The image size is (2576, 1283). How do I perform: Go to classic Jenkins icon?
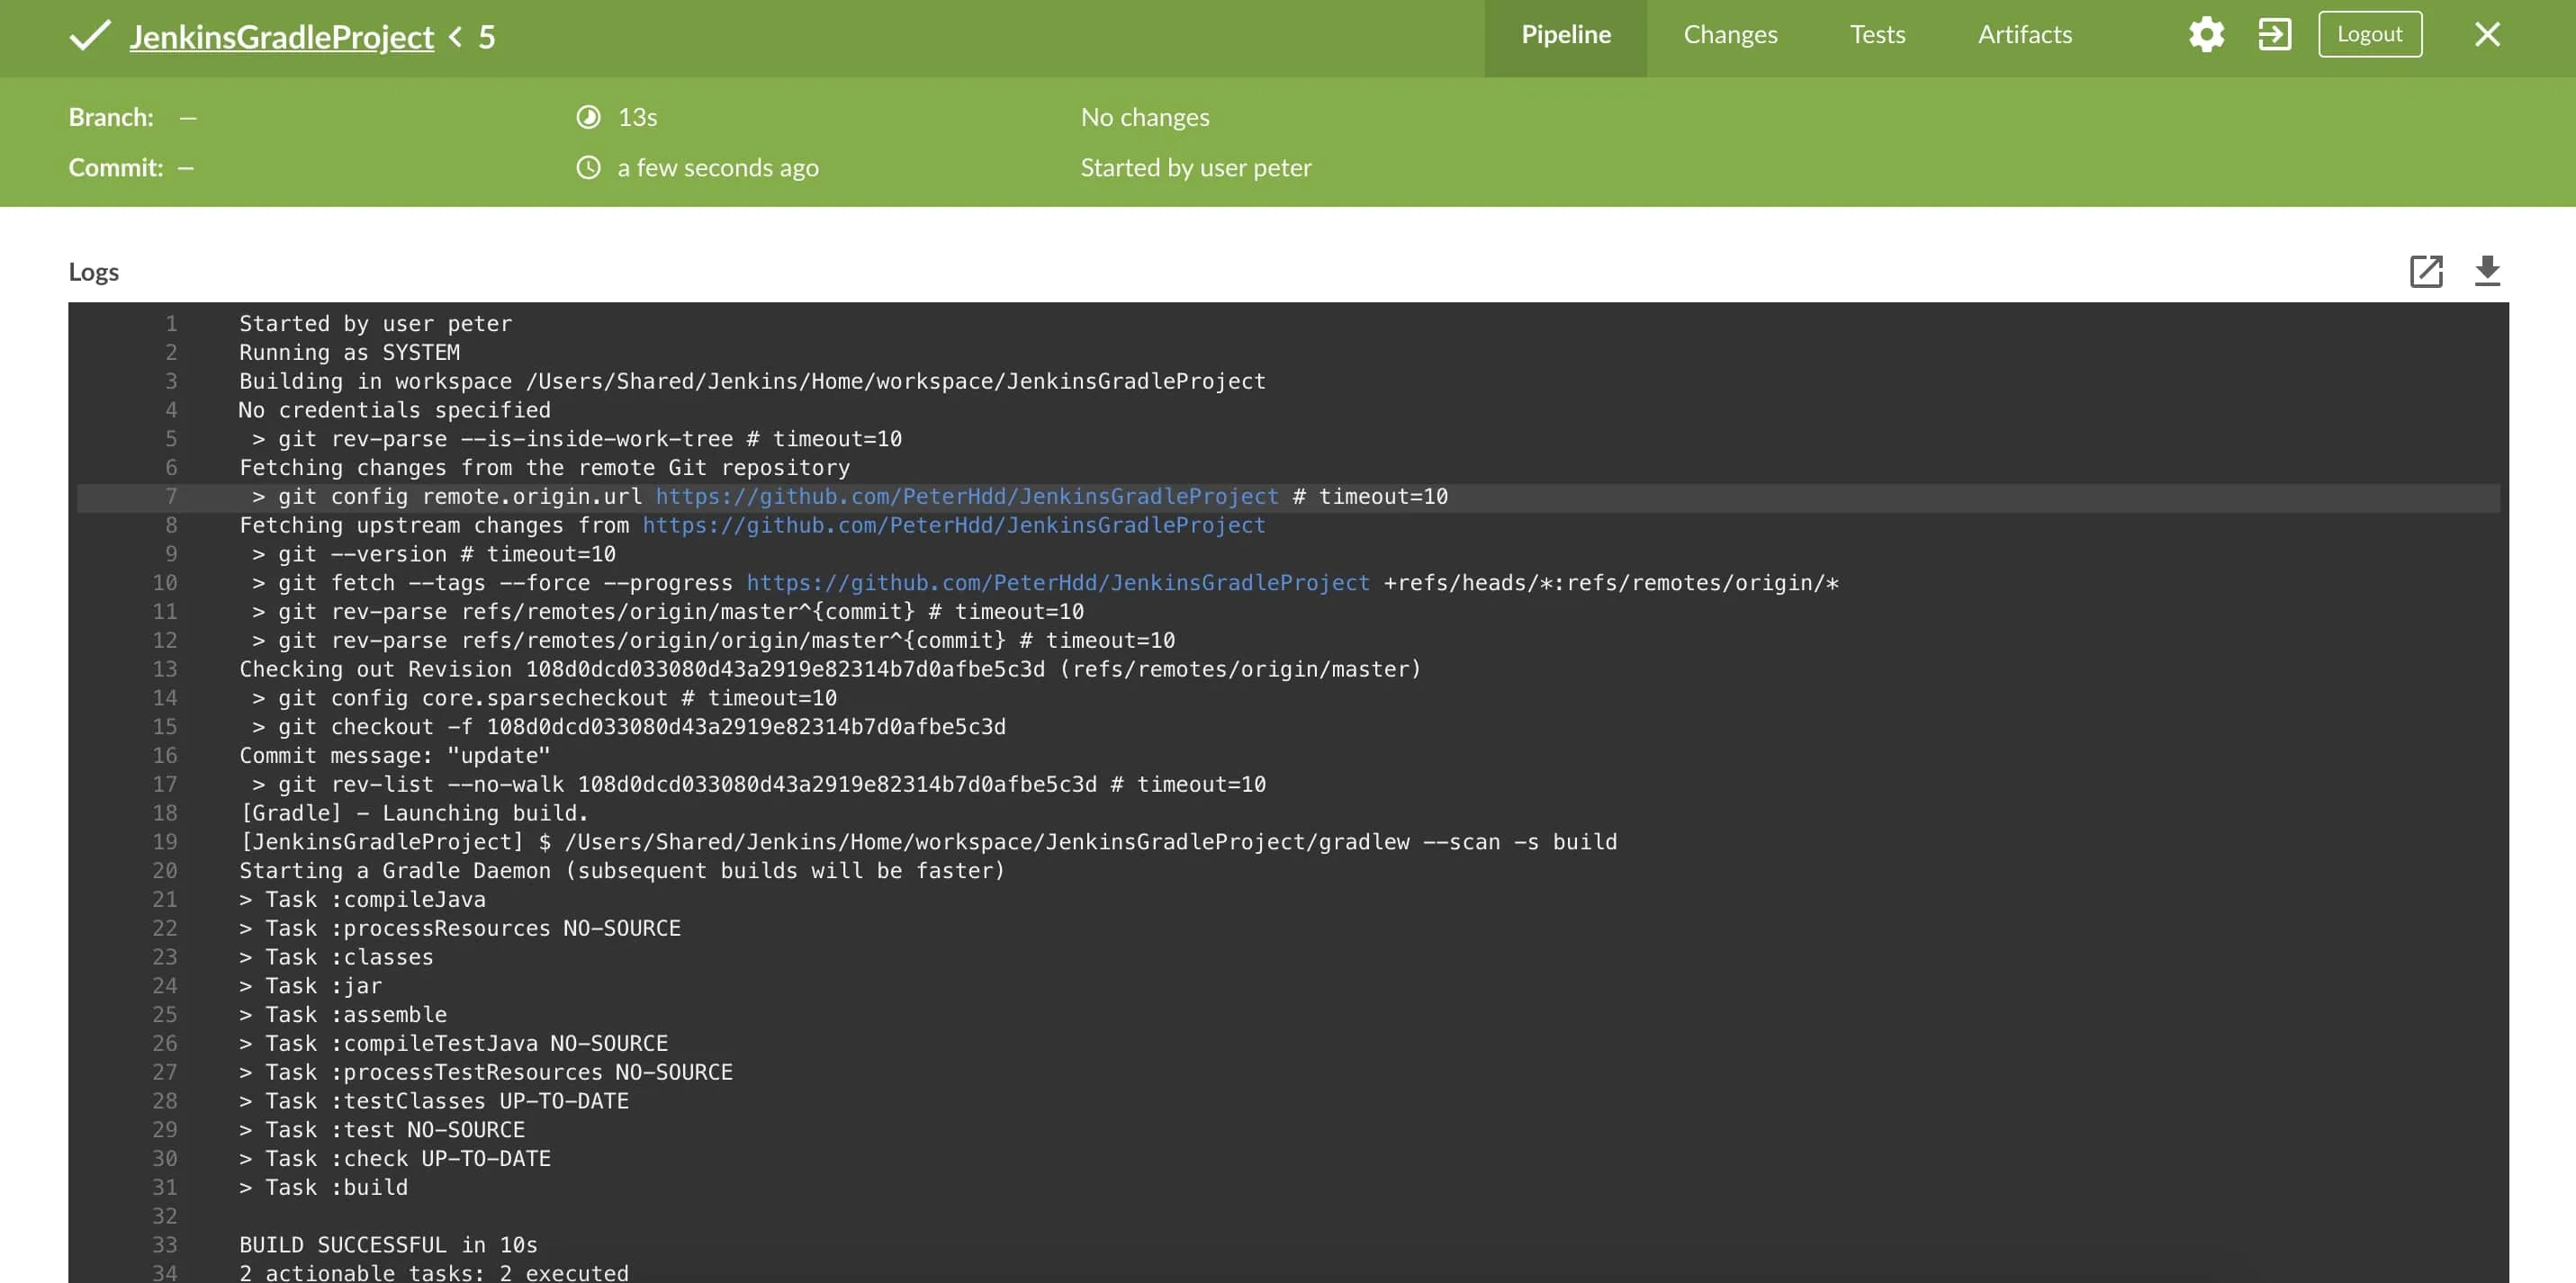(x=2274, y=35)
